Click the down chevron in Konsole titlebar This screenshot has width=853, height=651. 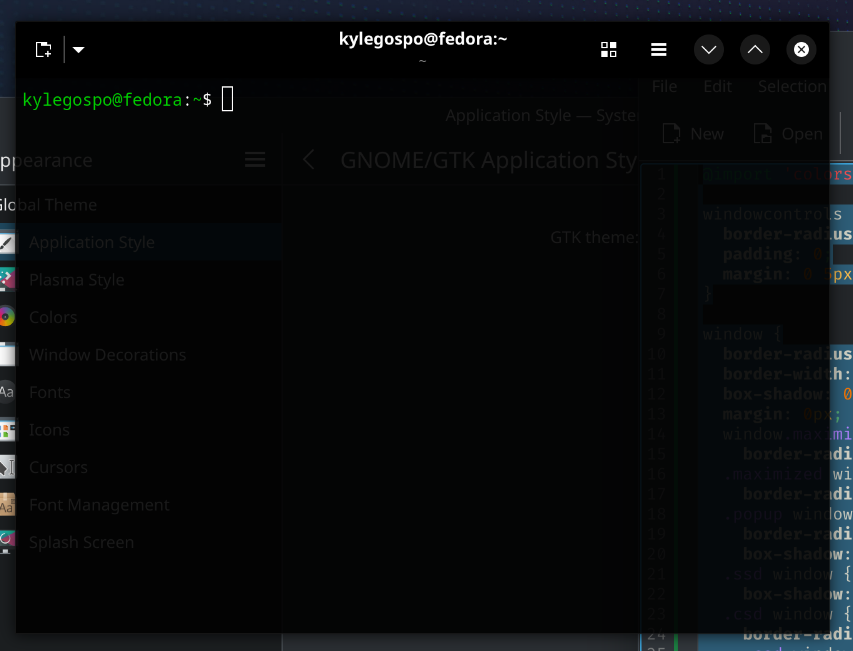tap(708, 48)
